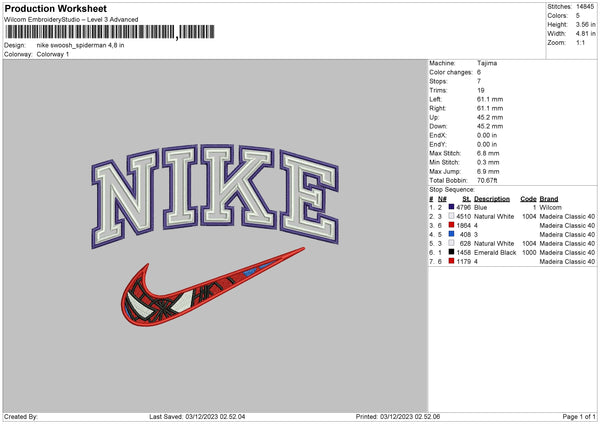
Task: Click the Stitches value '14845'
Action: click(x=585, y=7)
